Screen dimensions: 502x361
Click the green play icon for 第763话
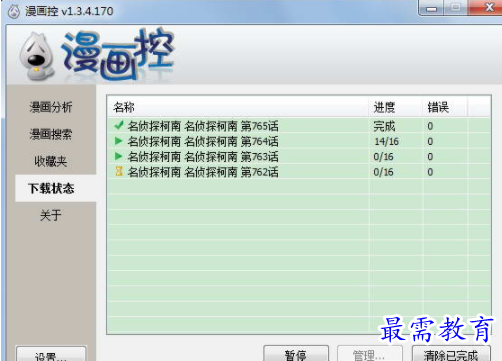[118, 156]
